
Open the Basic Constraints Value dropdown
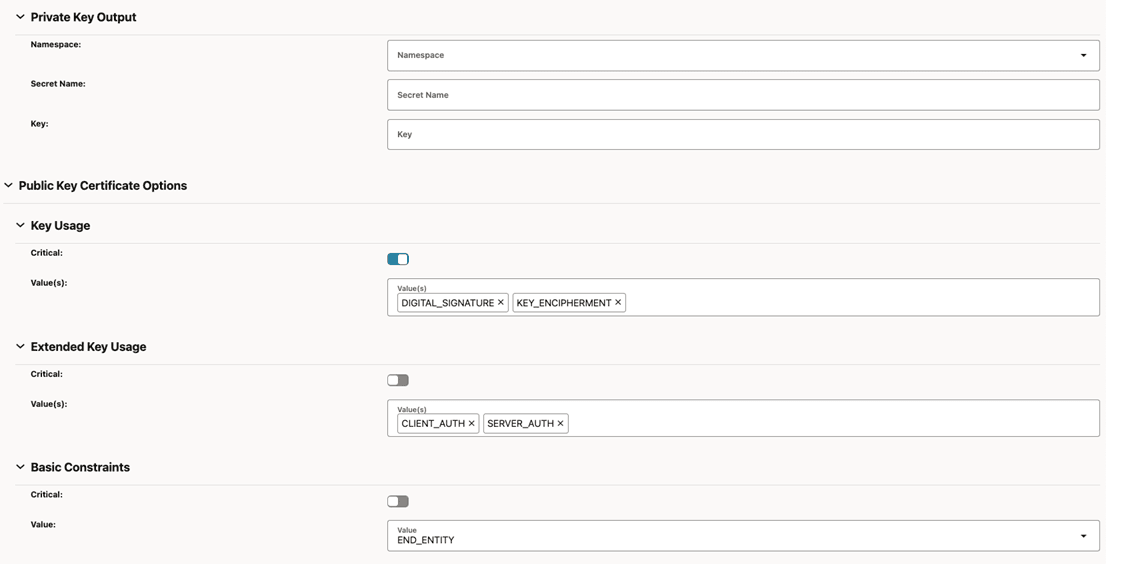click(1083, 536)
